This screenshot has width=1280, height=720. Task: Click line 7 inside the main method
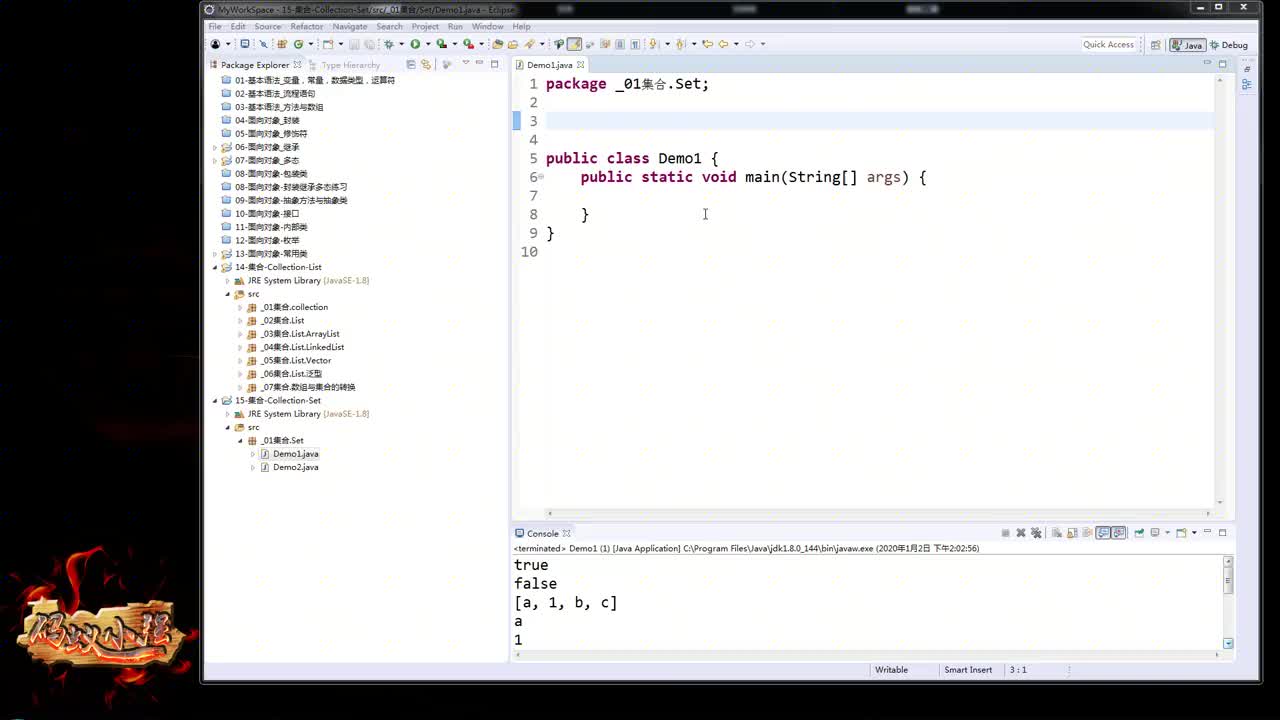pyautogui.click(x=880, y=195)
